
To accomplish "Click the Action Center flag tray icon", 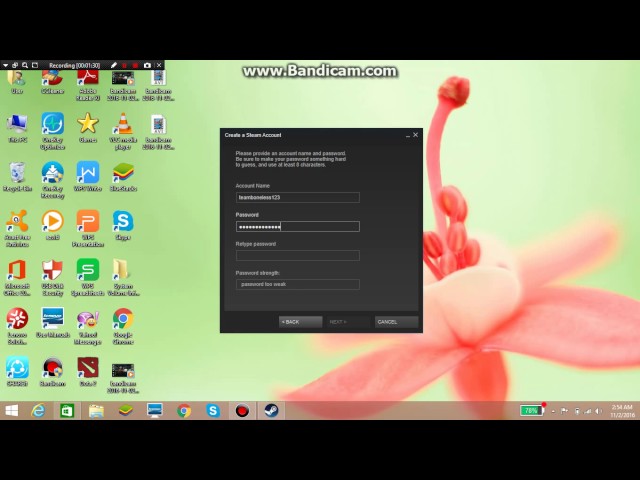I will [564, 411].
